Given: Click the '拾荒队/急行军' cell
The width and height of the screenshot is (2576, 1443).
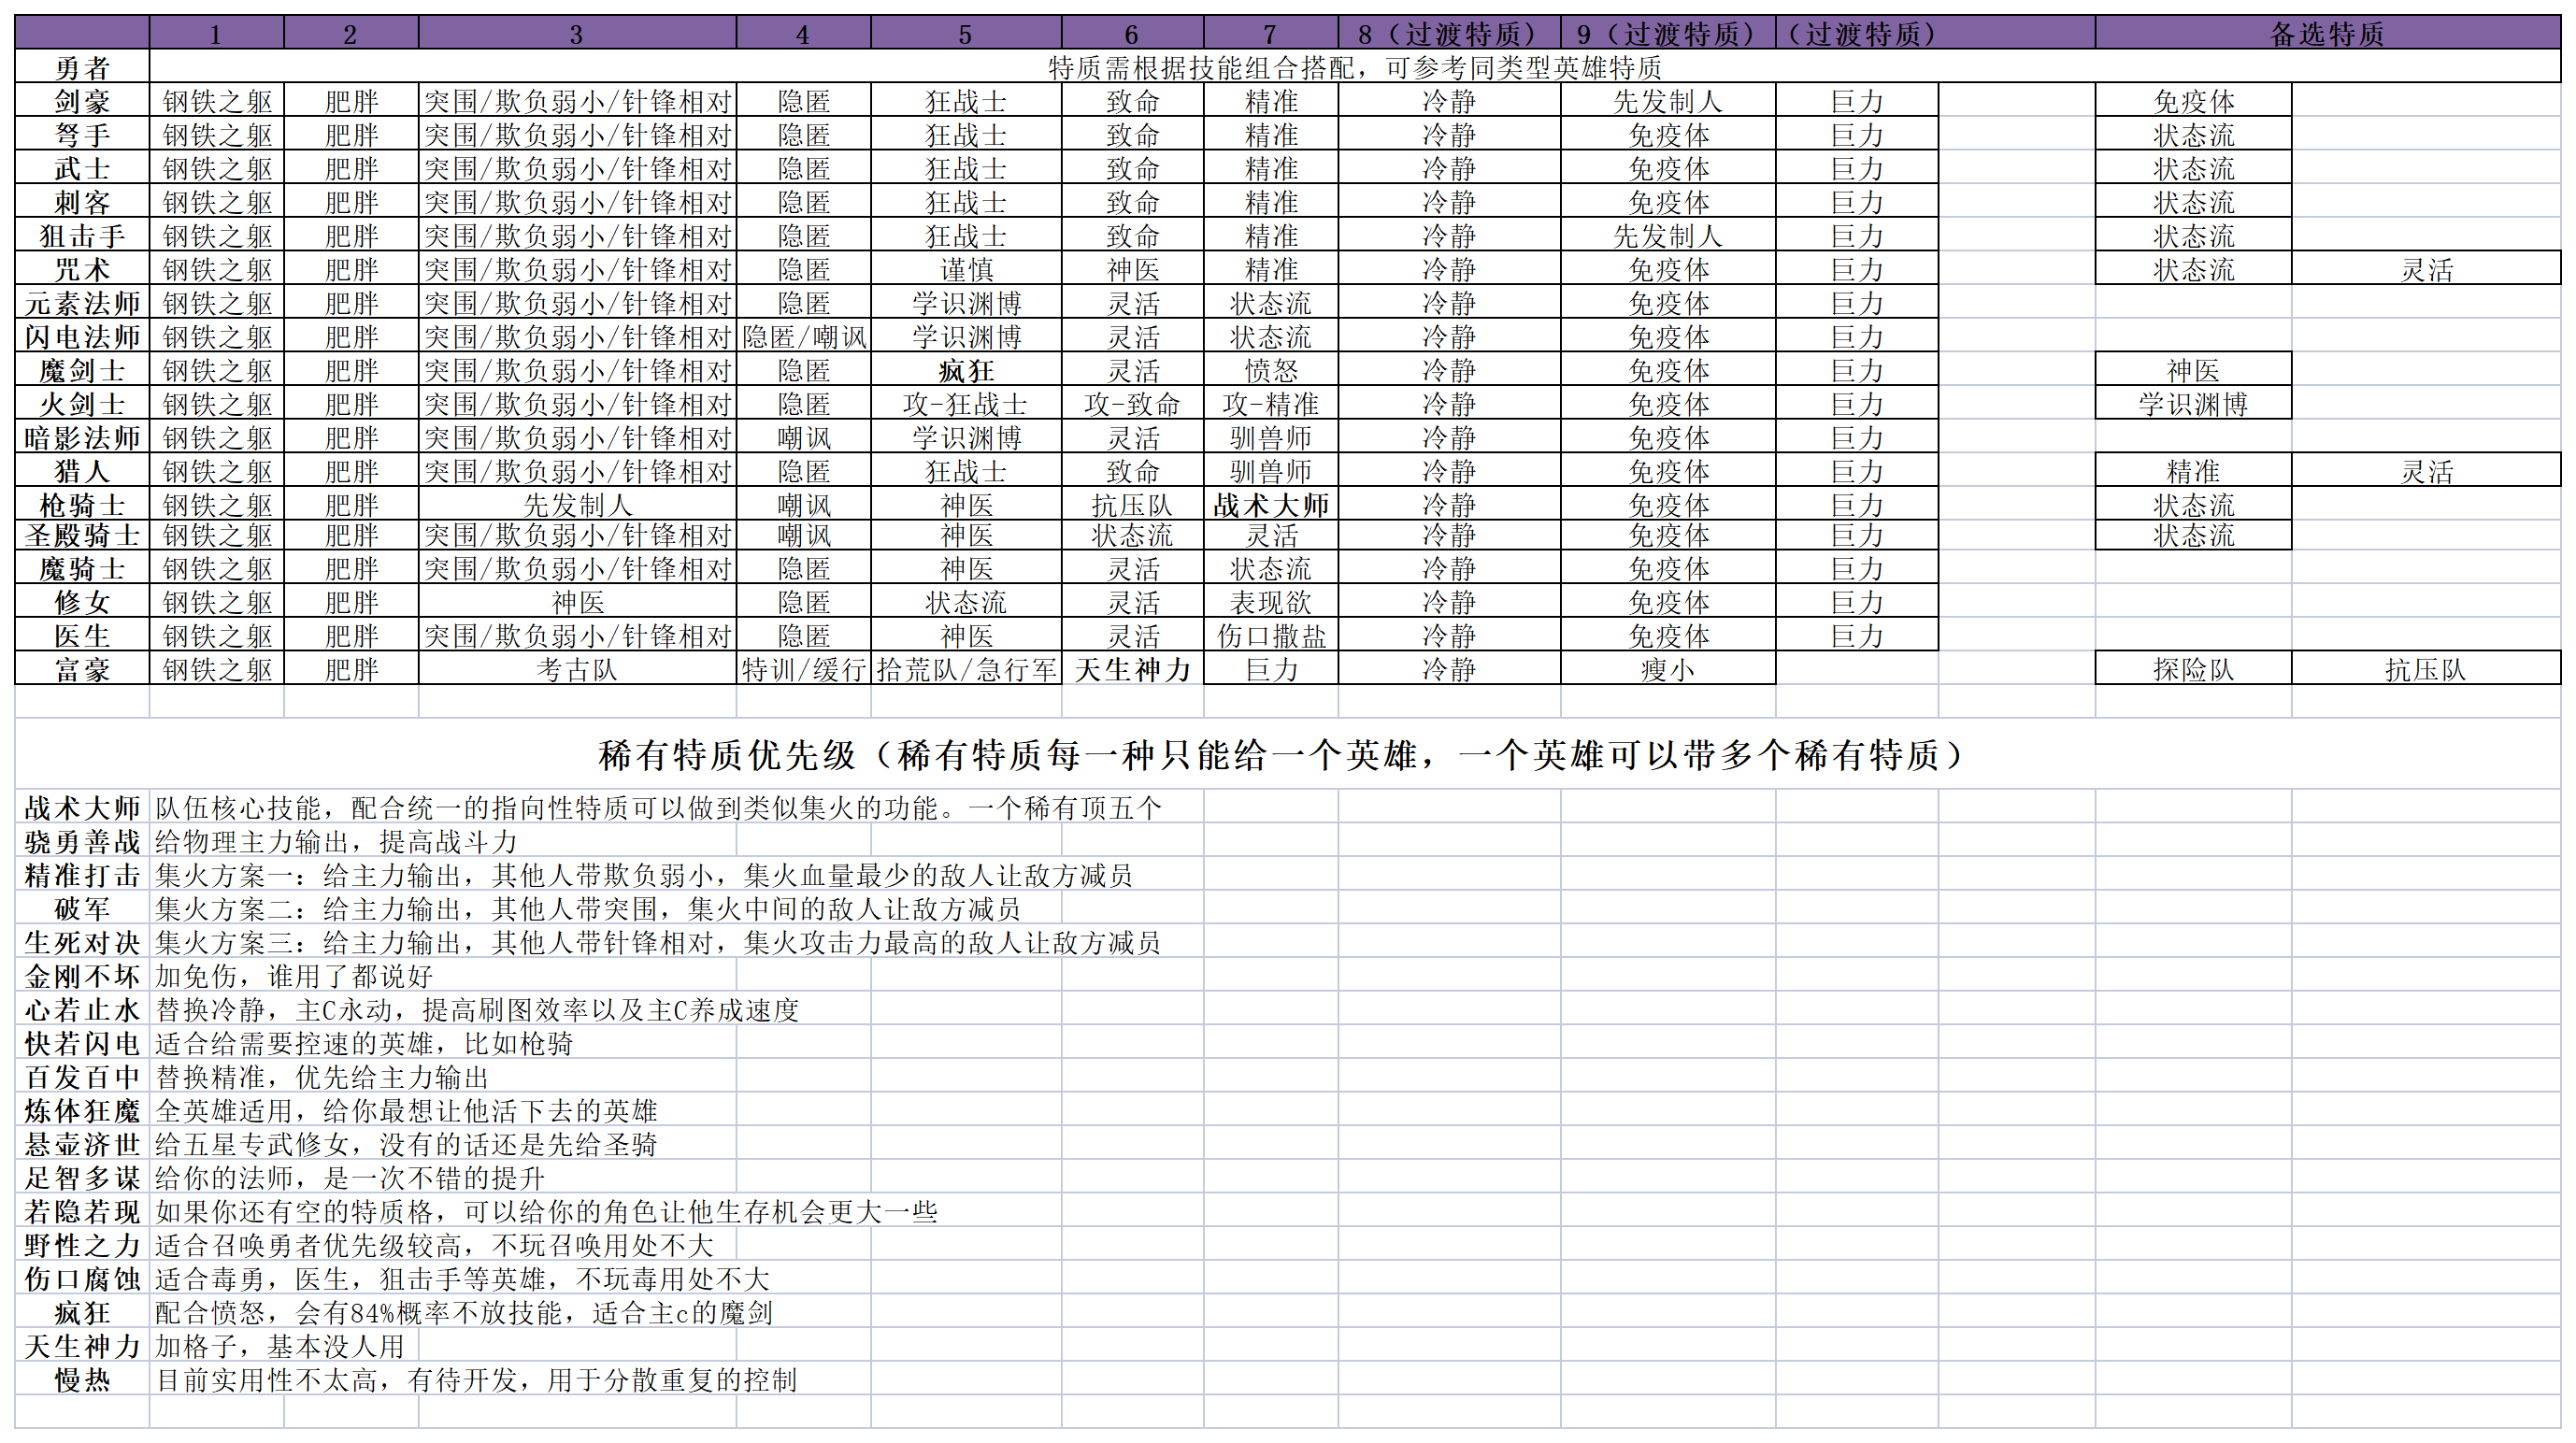Looking at the screenshot, I should click(x=966, y=669).
